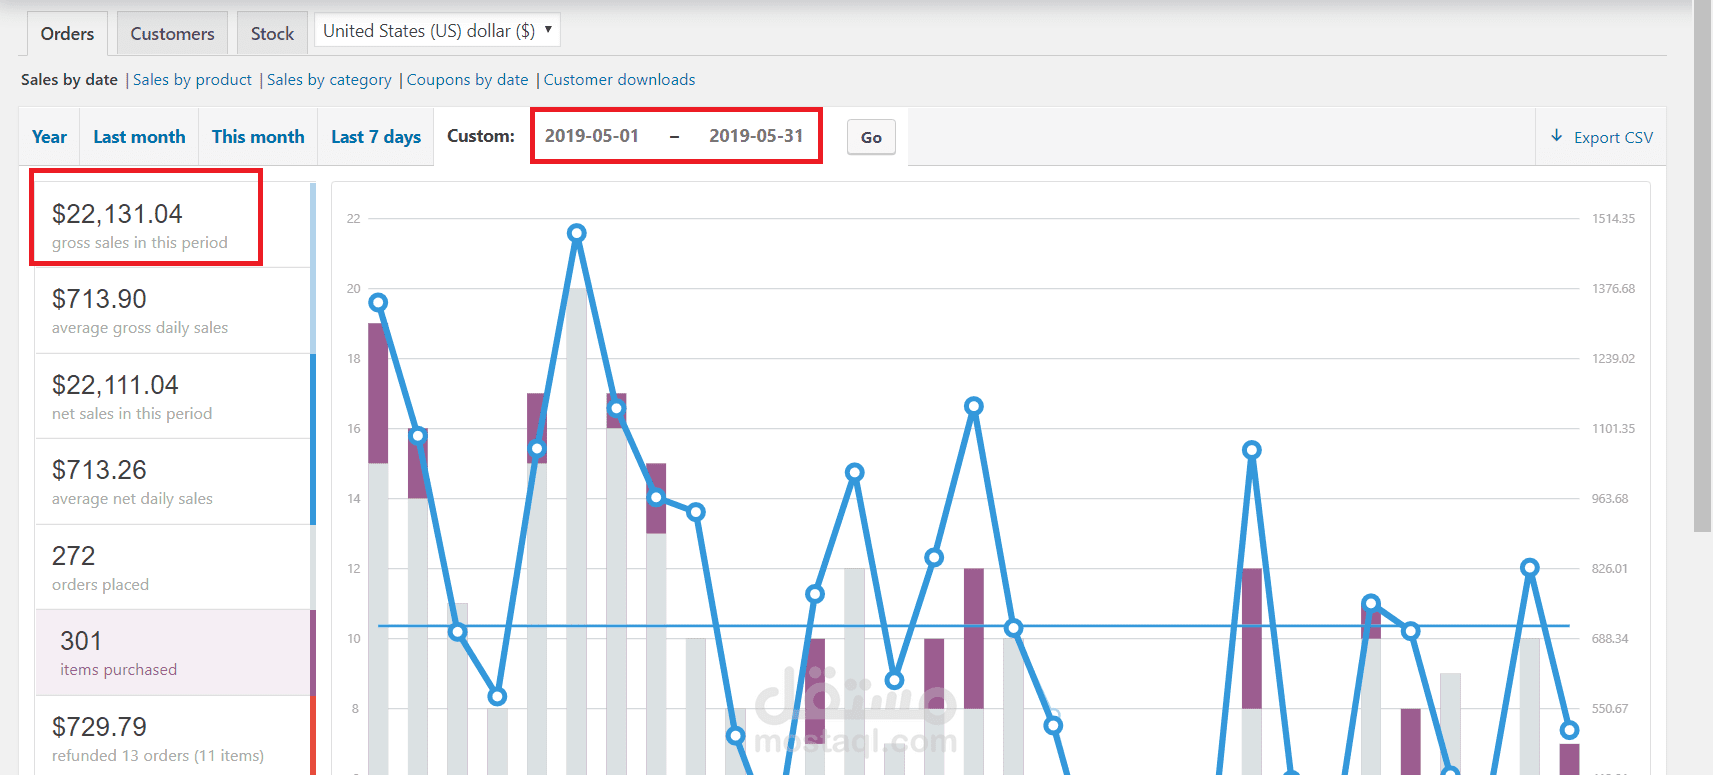Image resolution: width=1713 pixels, height=775 pixels.
Task: Click the 1101.35 right axis label
Action: click(1613, 429)
